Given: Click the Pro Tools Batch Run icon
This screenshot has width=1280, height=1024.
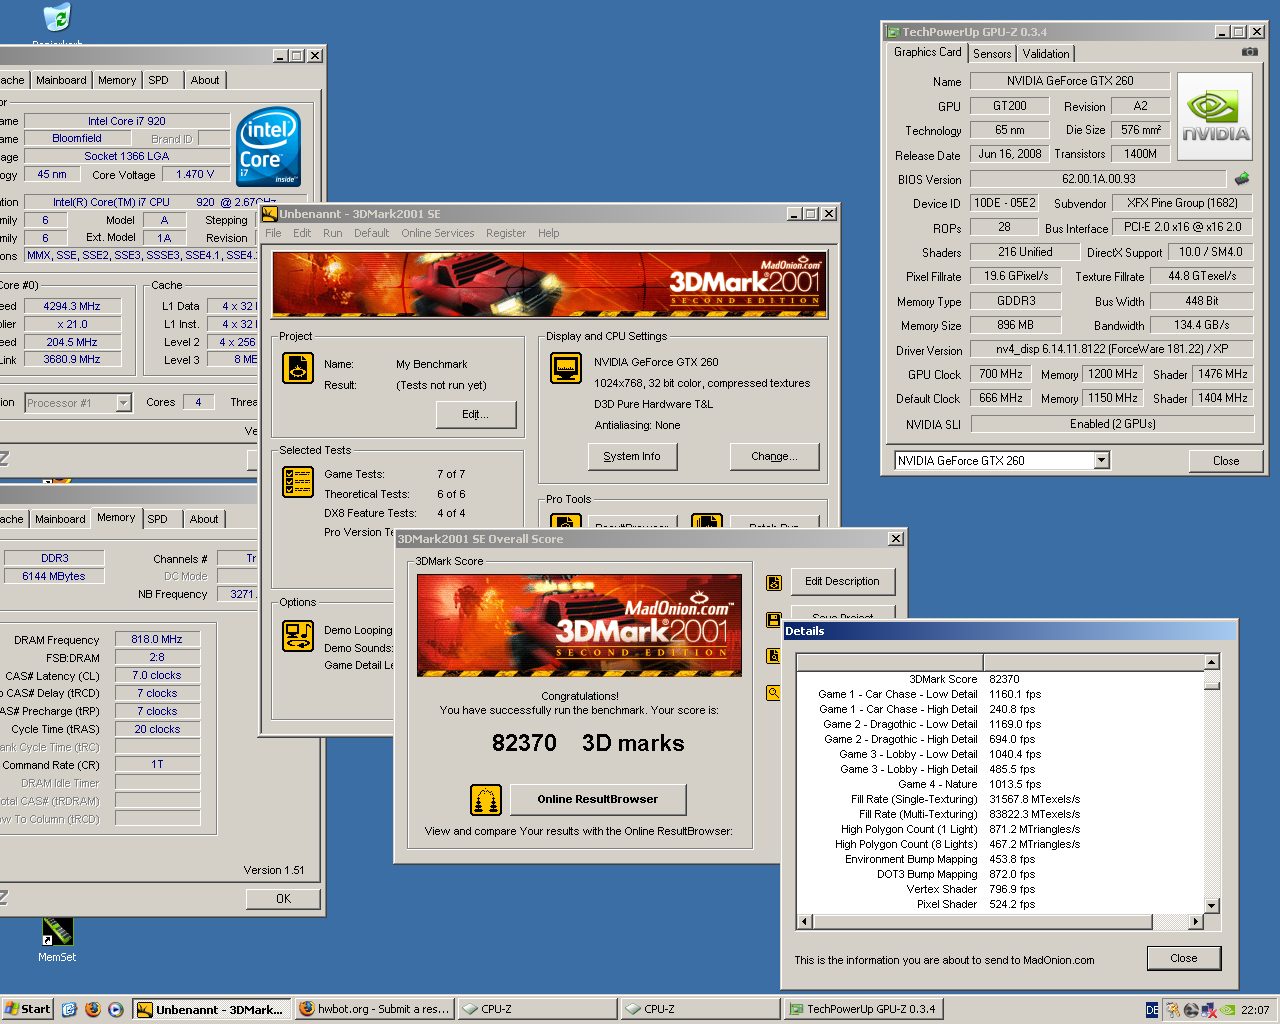Looking at the screenshot, I should (x=706, y=521).
